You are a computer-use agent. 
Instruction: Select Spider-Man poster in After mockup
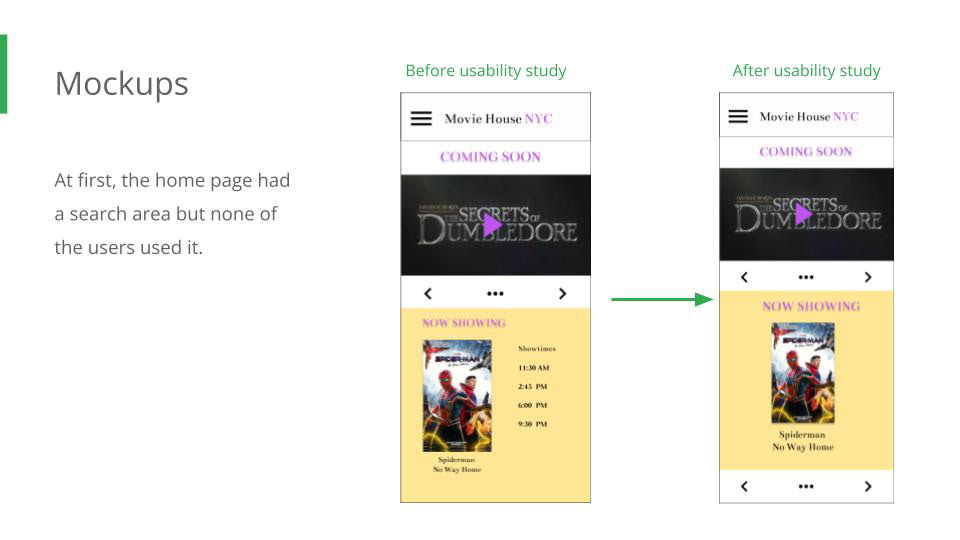click(803, 373)
